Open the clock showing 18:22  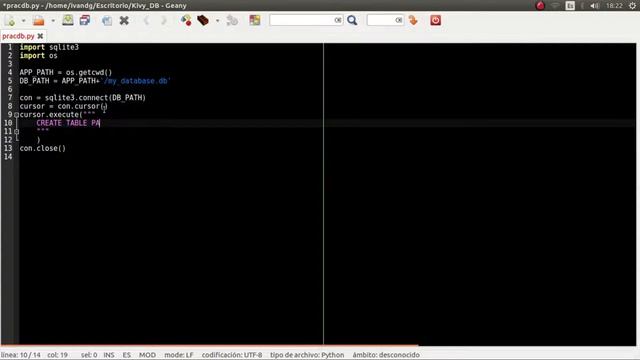(614, 5)
